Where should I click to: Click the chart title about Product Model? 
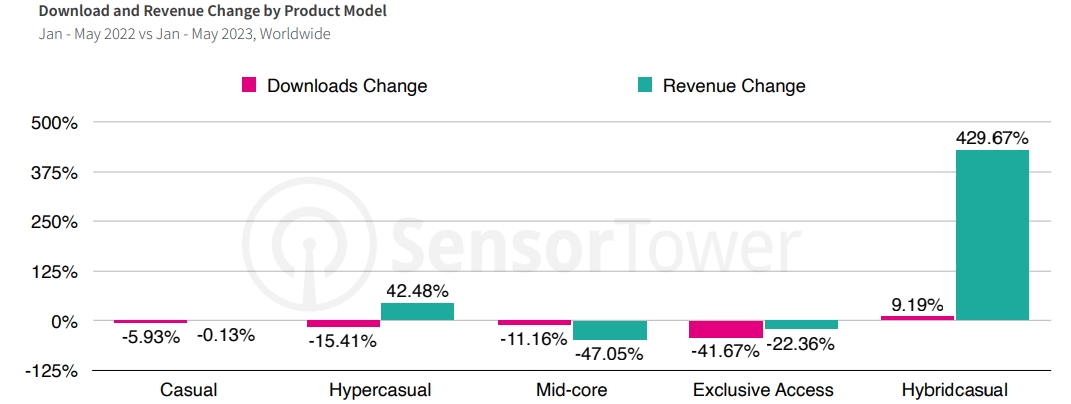[x=212, y=12]
